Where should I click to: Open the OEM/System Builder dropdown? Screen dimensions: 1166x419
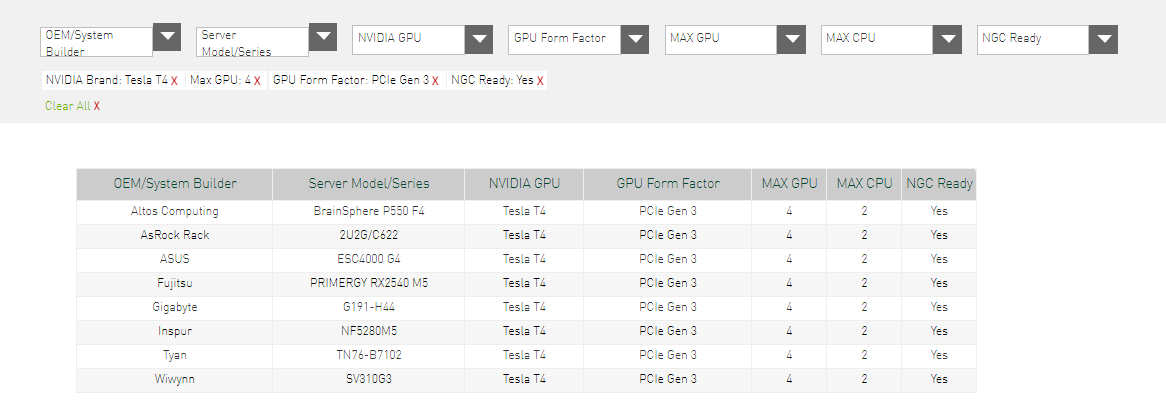(x=110, y=40)
